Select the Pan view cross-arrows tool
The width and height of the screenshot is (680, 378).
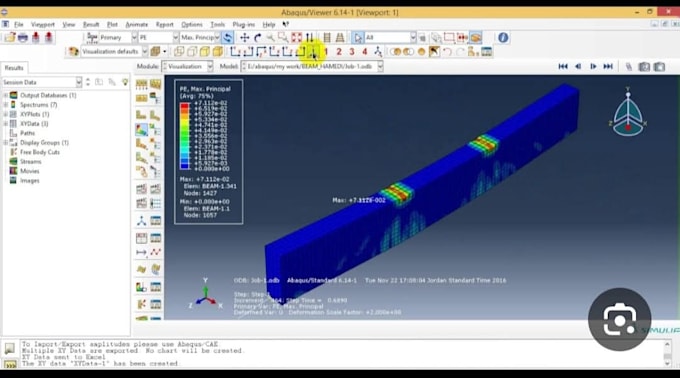[x=245, y=38]
